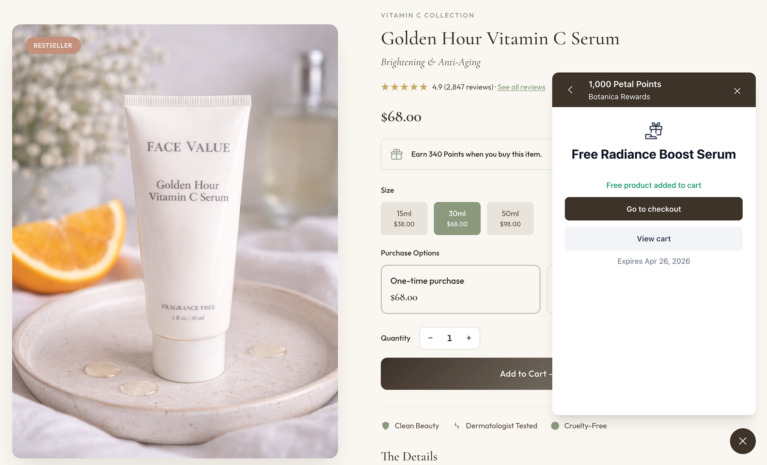This screenshot has height=465, width=767.
Task: Click the five-star rating icons
Action: tap(404, 87)
